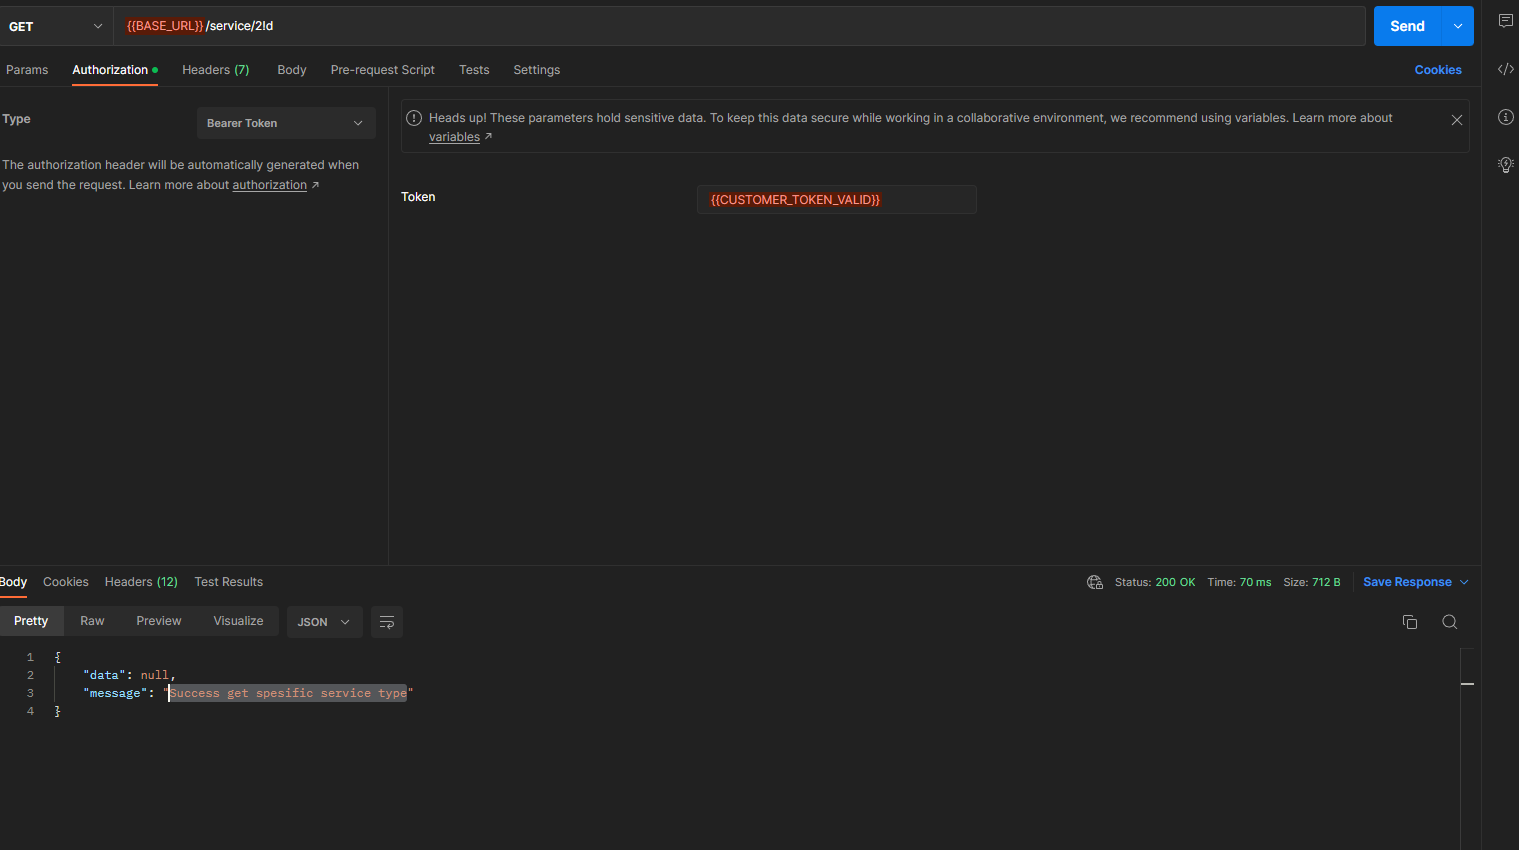
Task: Switch to the Headers (7) tab
Action: [x=215, y=70]
